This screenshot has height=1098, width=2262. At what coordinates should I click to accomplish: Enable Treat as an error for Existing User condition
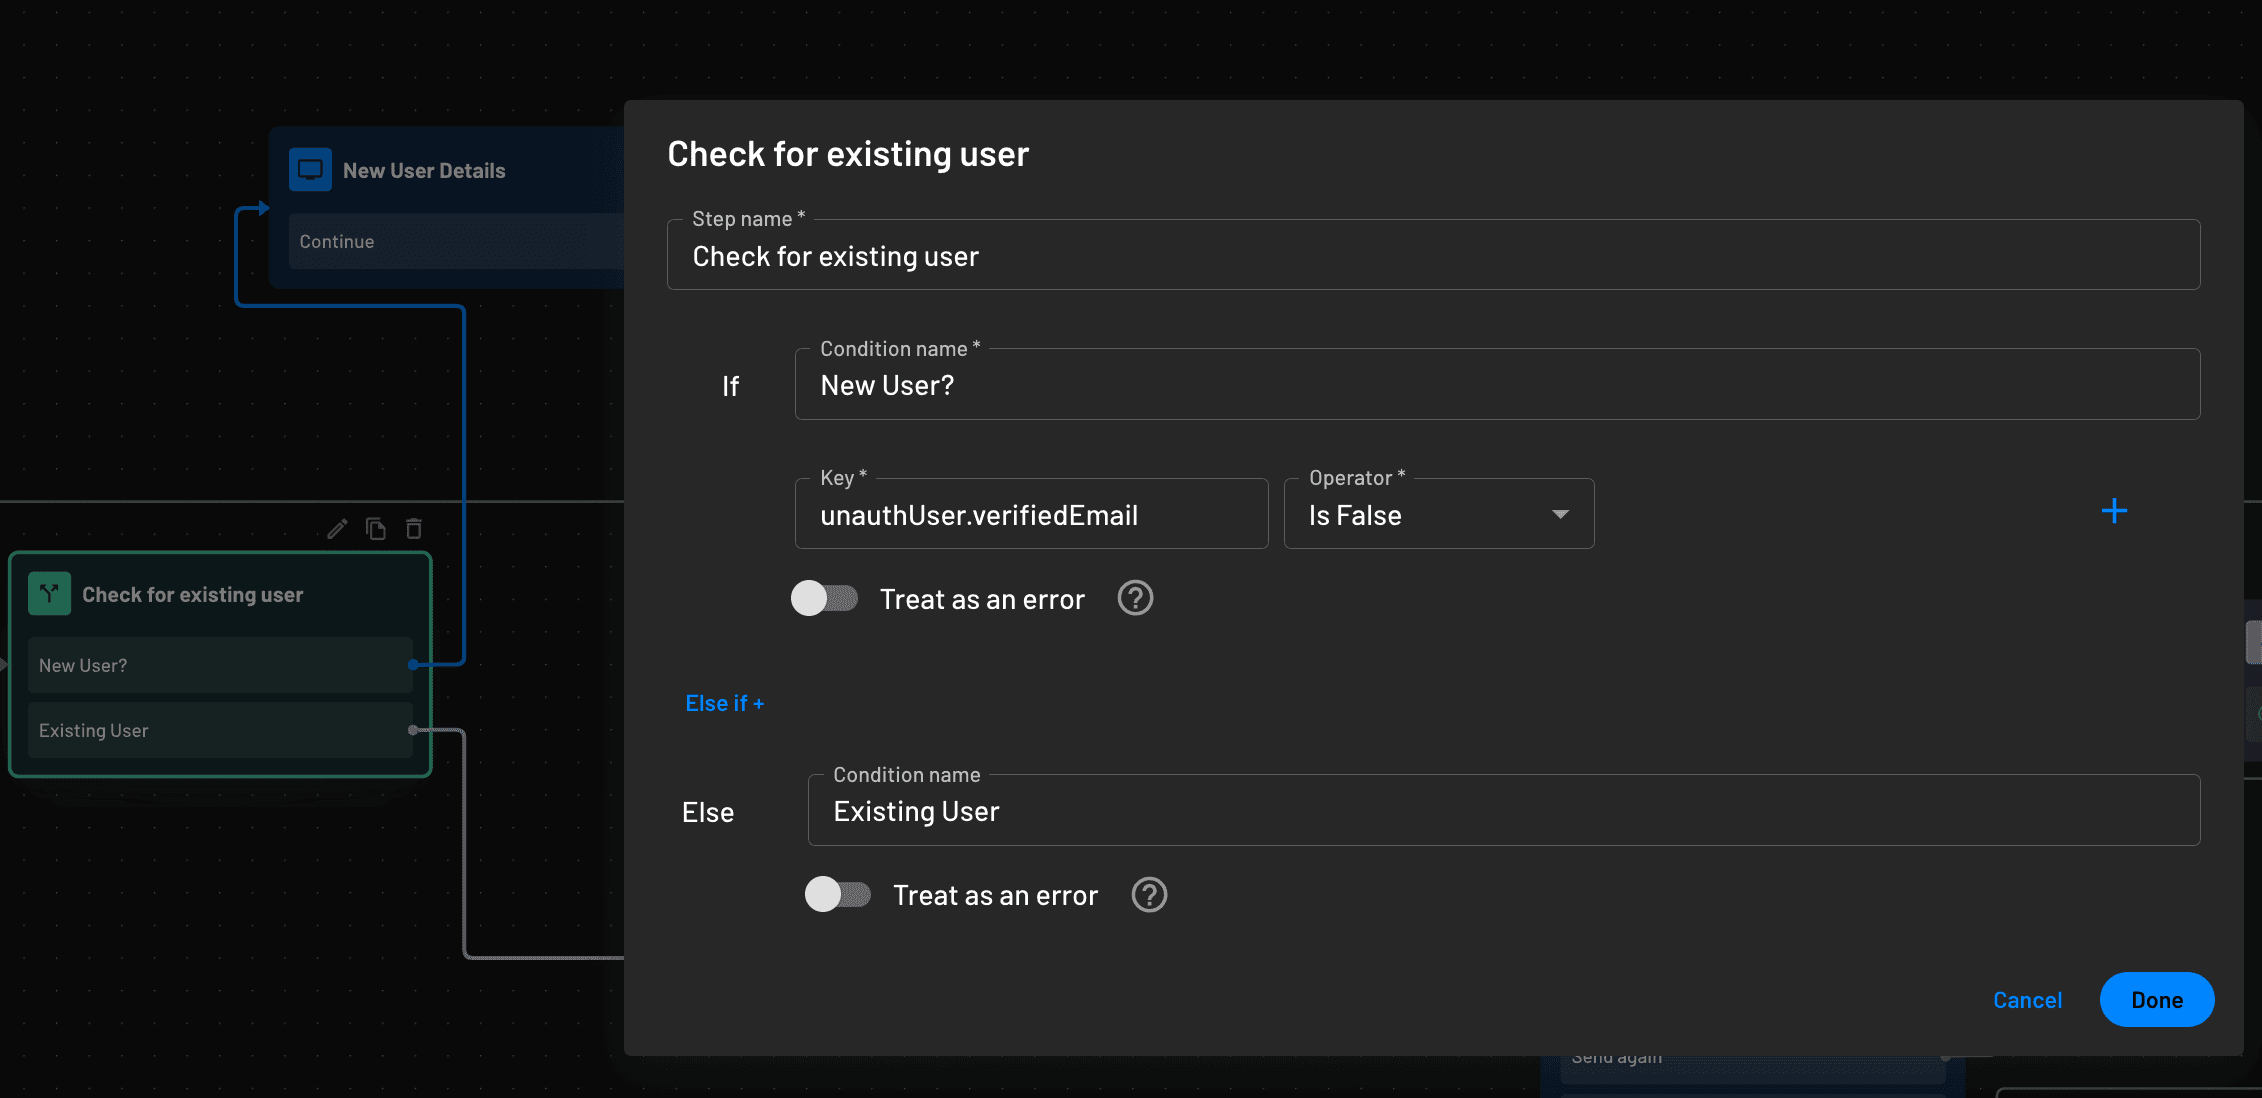[838, 894]
